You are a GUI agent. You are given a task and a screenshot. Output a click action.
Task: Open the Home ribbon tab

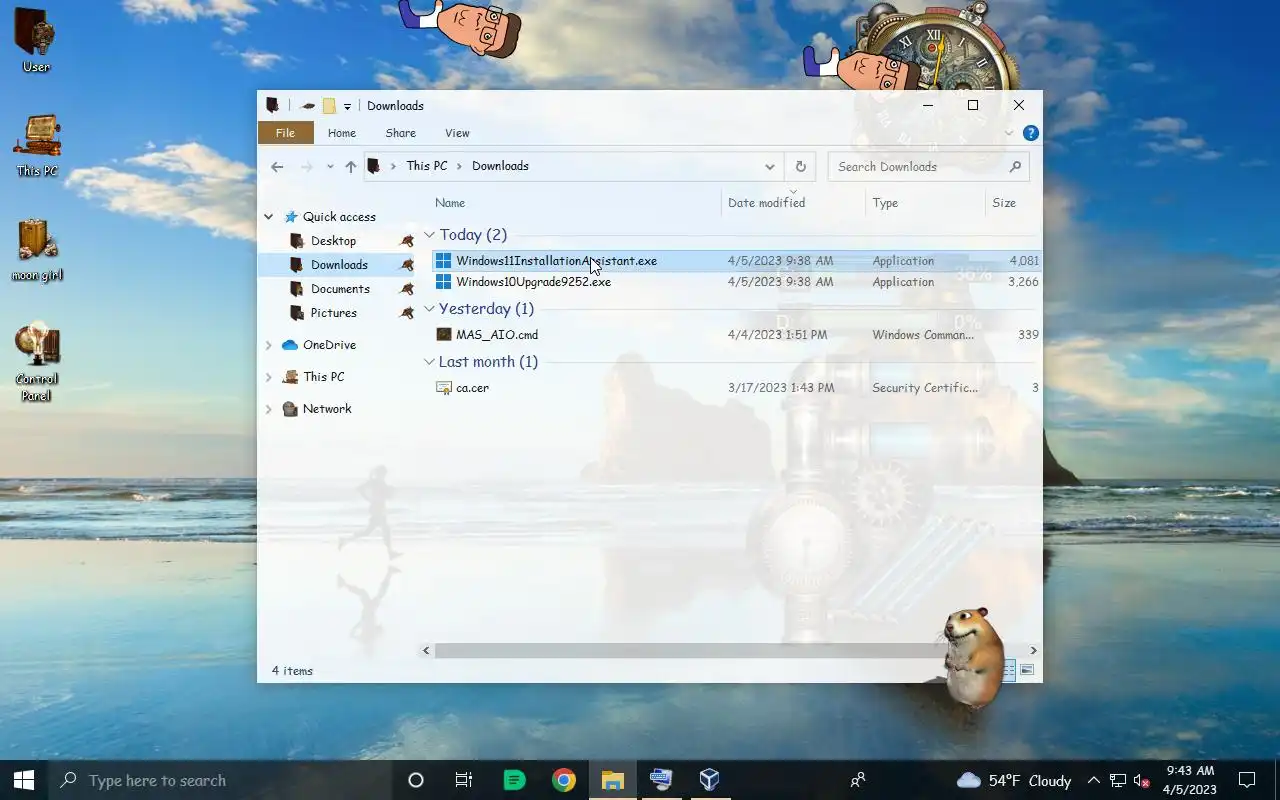pos(341,133)
